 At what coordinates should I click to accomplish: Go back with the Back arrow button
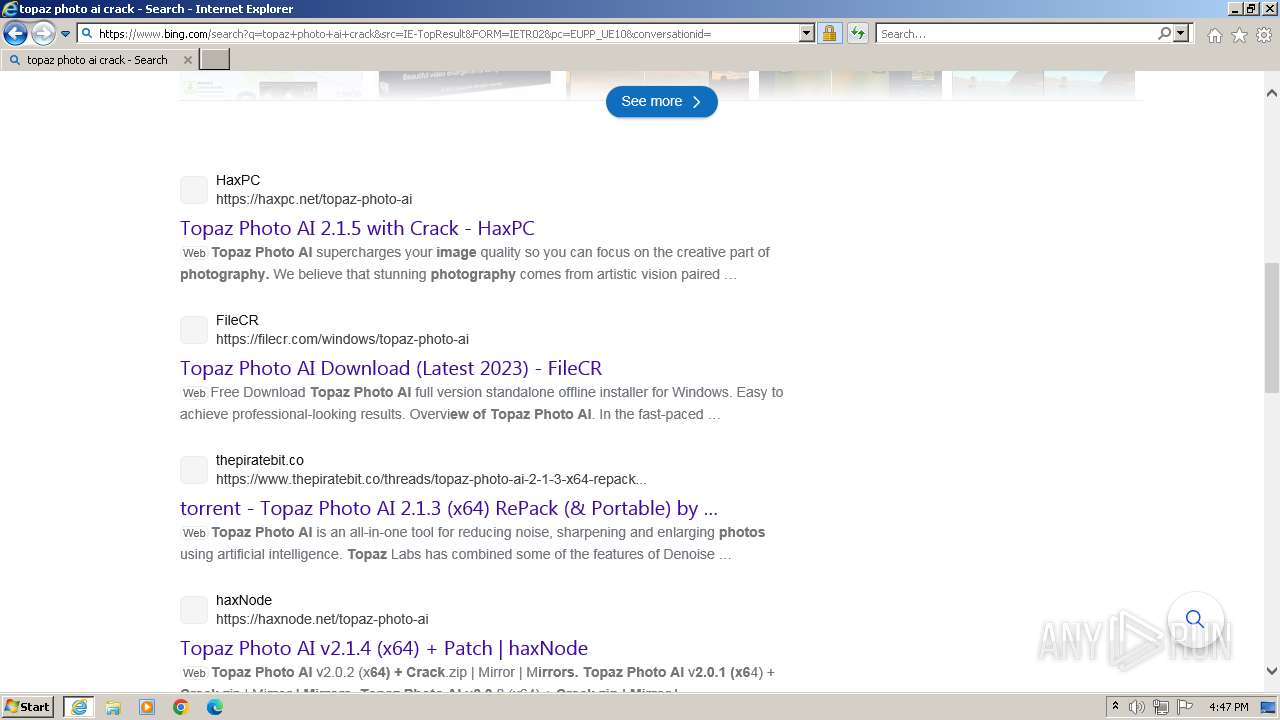click(x=15, y=34)
